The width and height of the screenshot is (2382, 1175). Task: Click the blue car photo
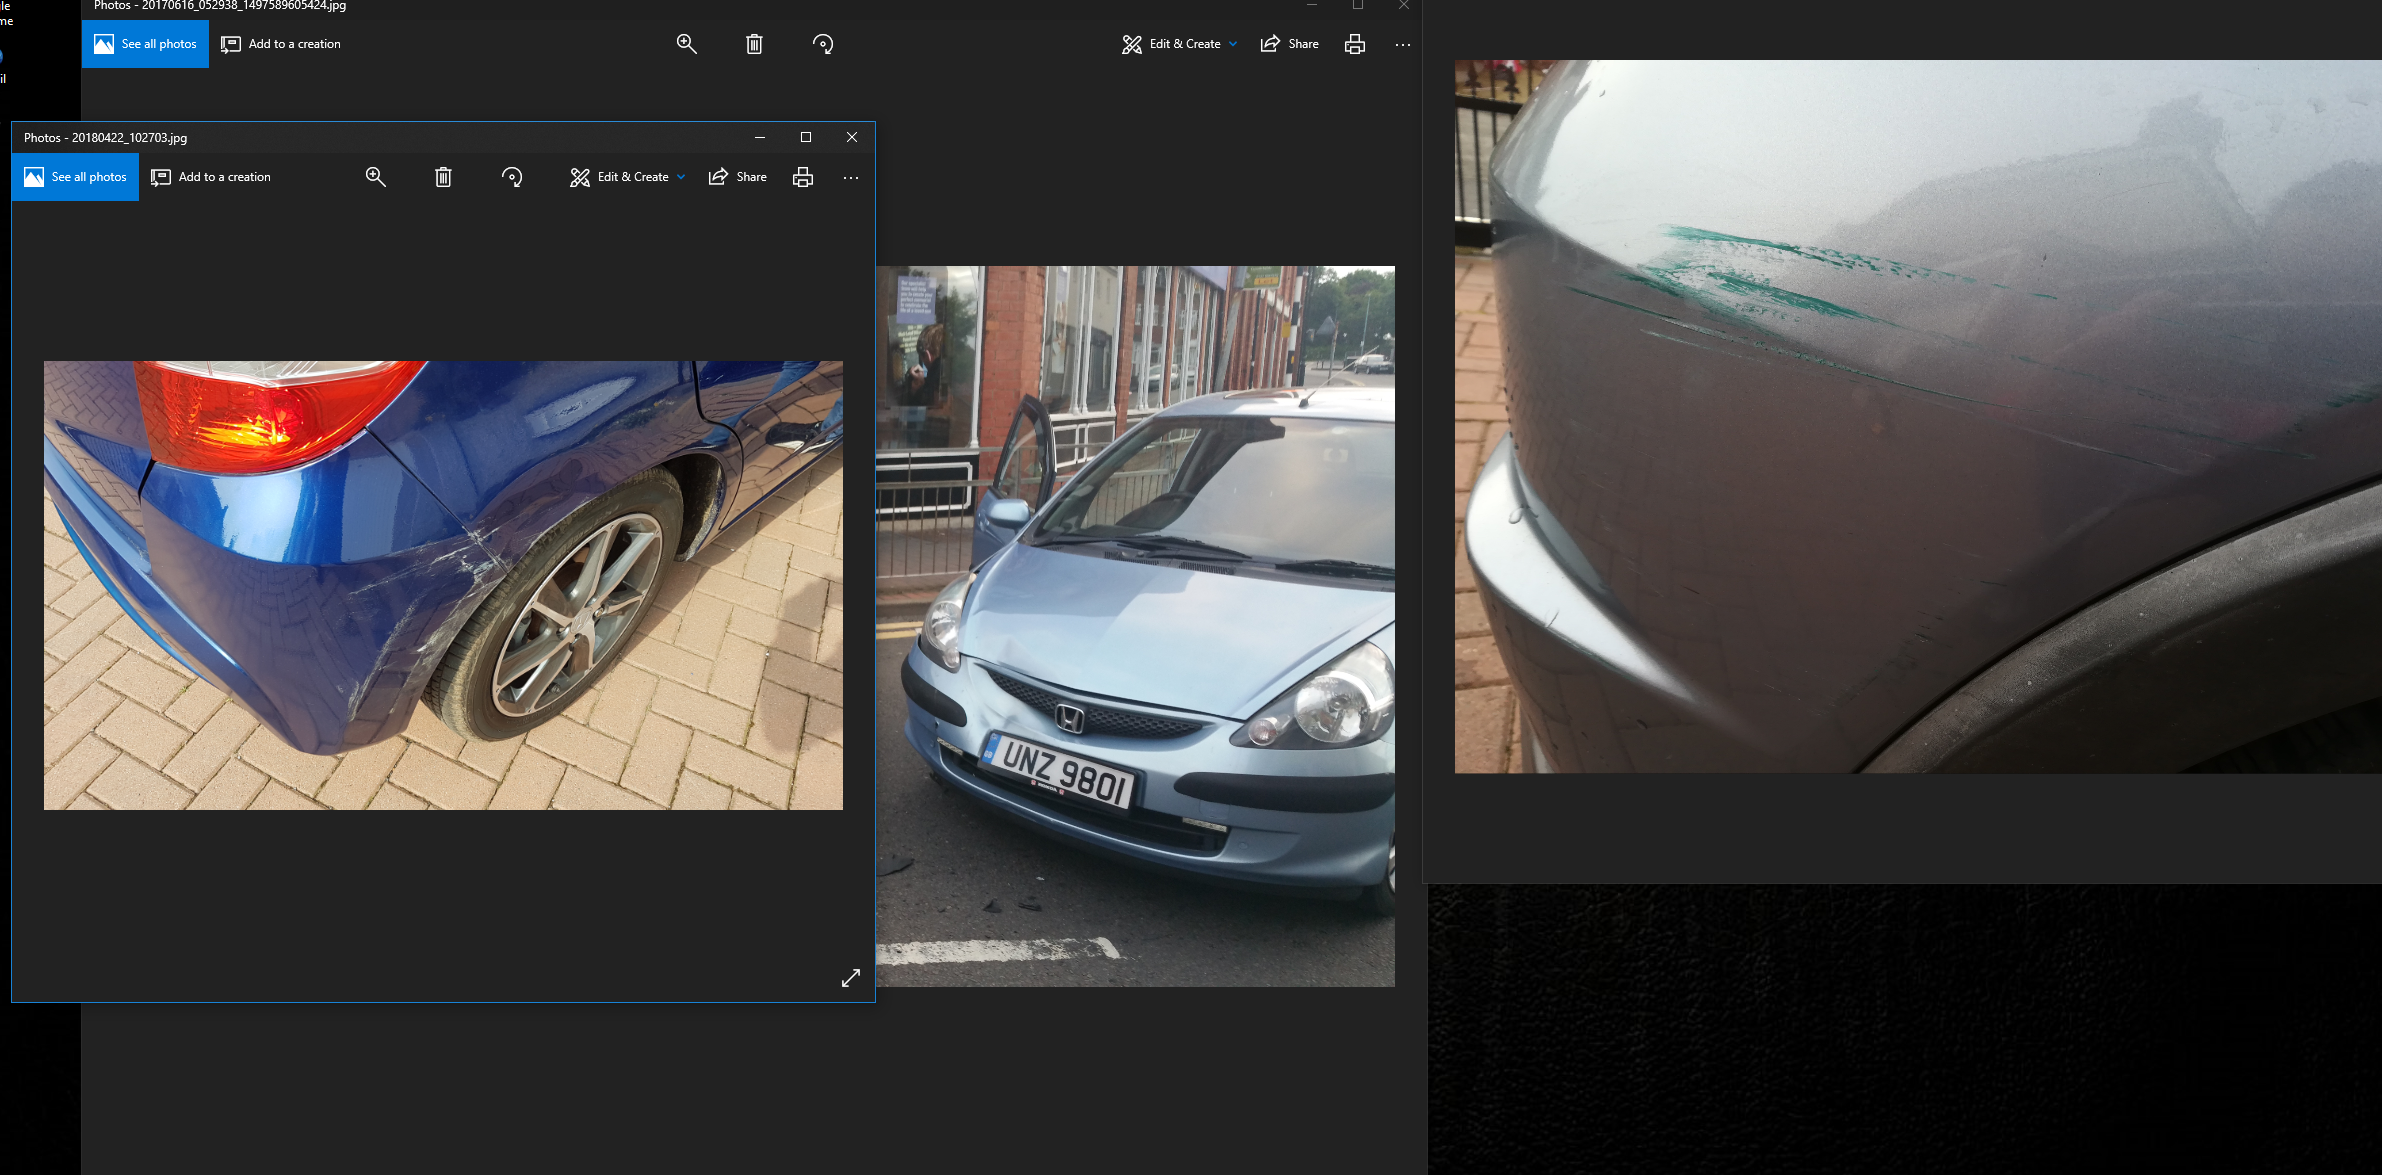[x=443, y=585]
